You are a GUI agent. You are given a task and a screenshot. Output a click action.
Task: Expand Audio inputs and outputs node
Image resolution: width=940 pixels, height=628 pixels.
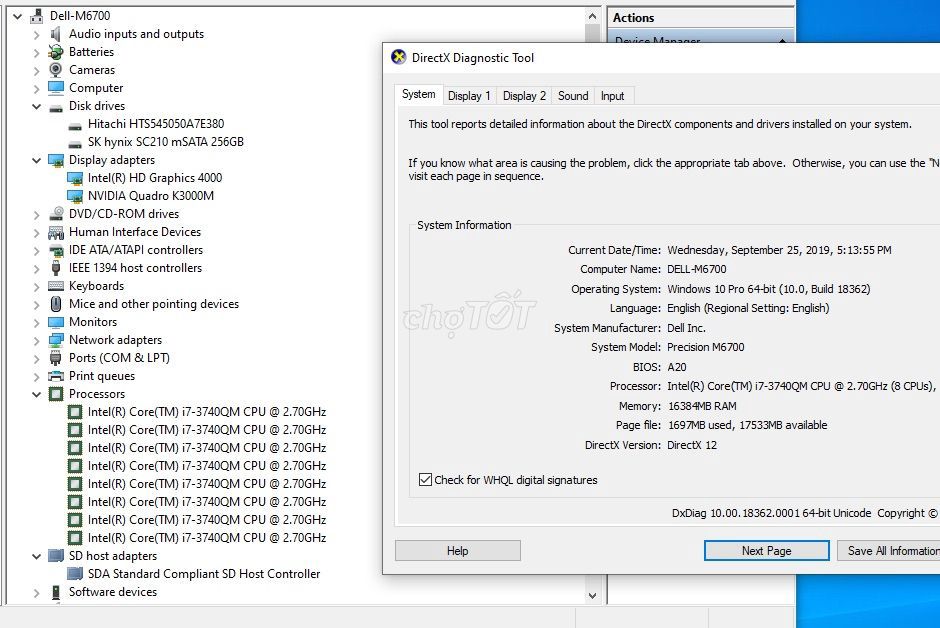pyautogui.click(x=37, y=35)
